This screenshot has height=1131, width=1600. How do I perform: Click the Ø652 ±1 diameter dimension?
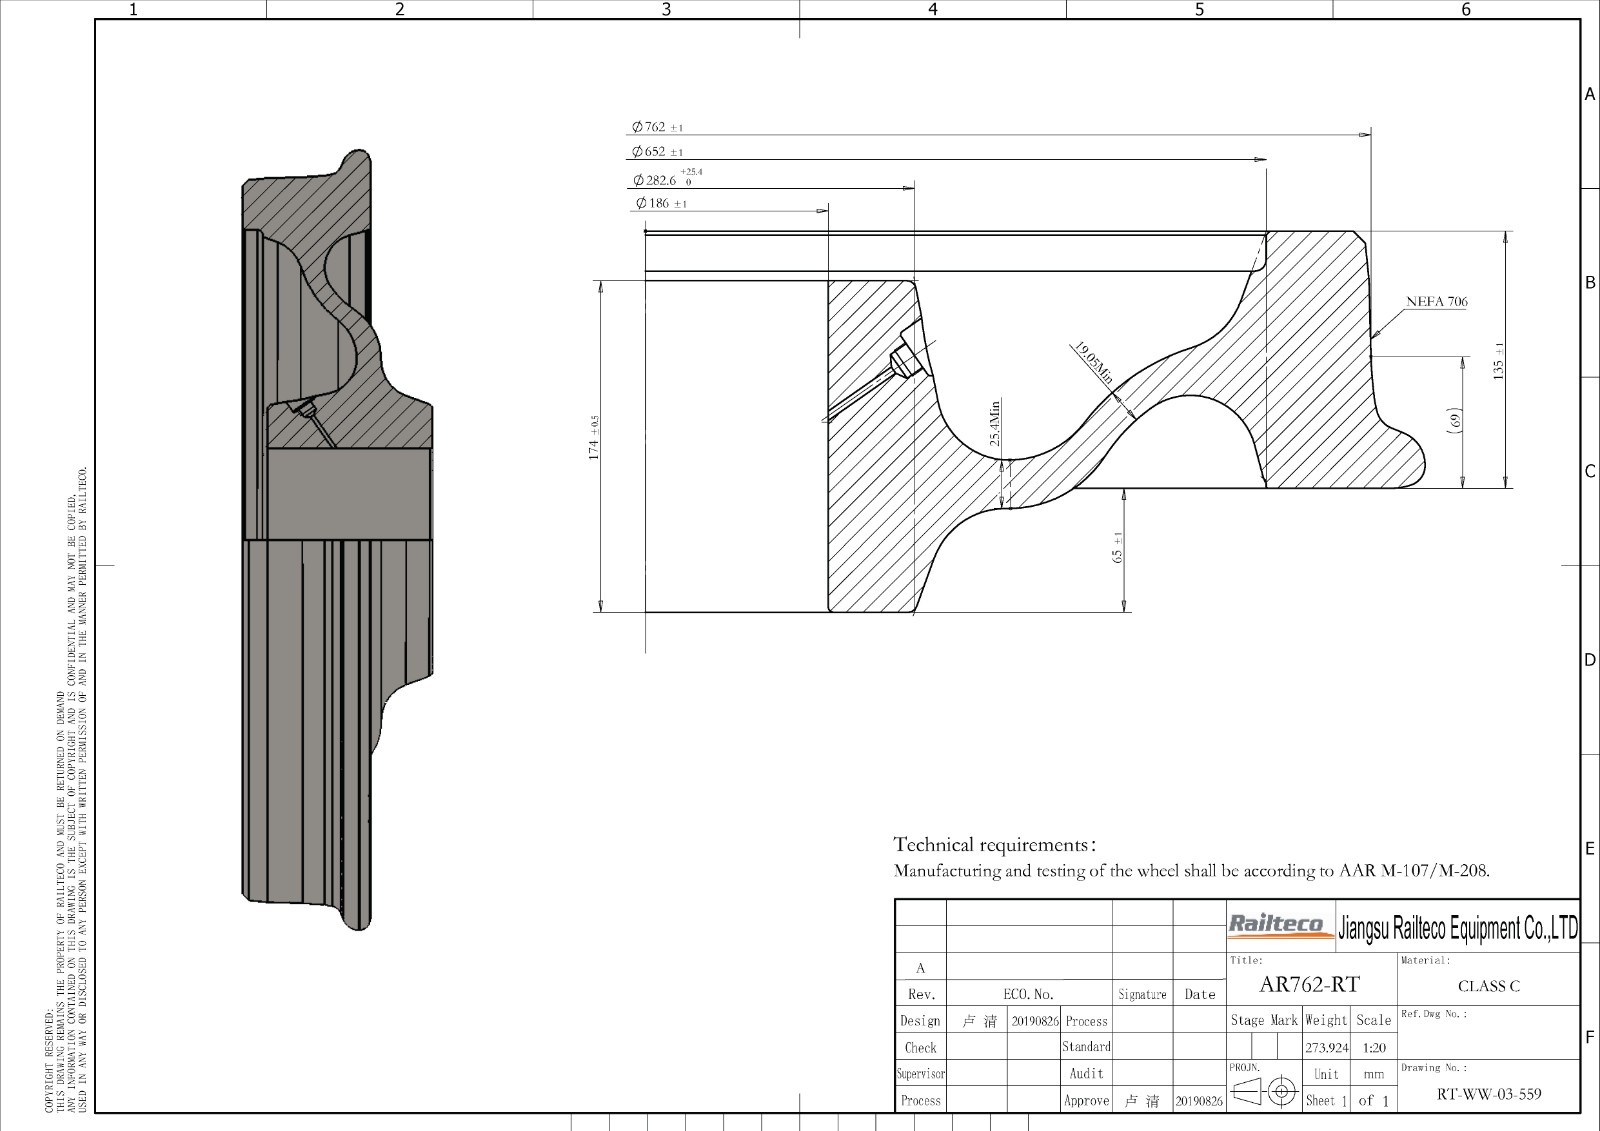click(x=657, y=152)
